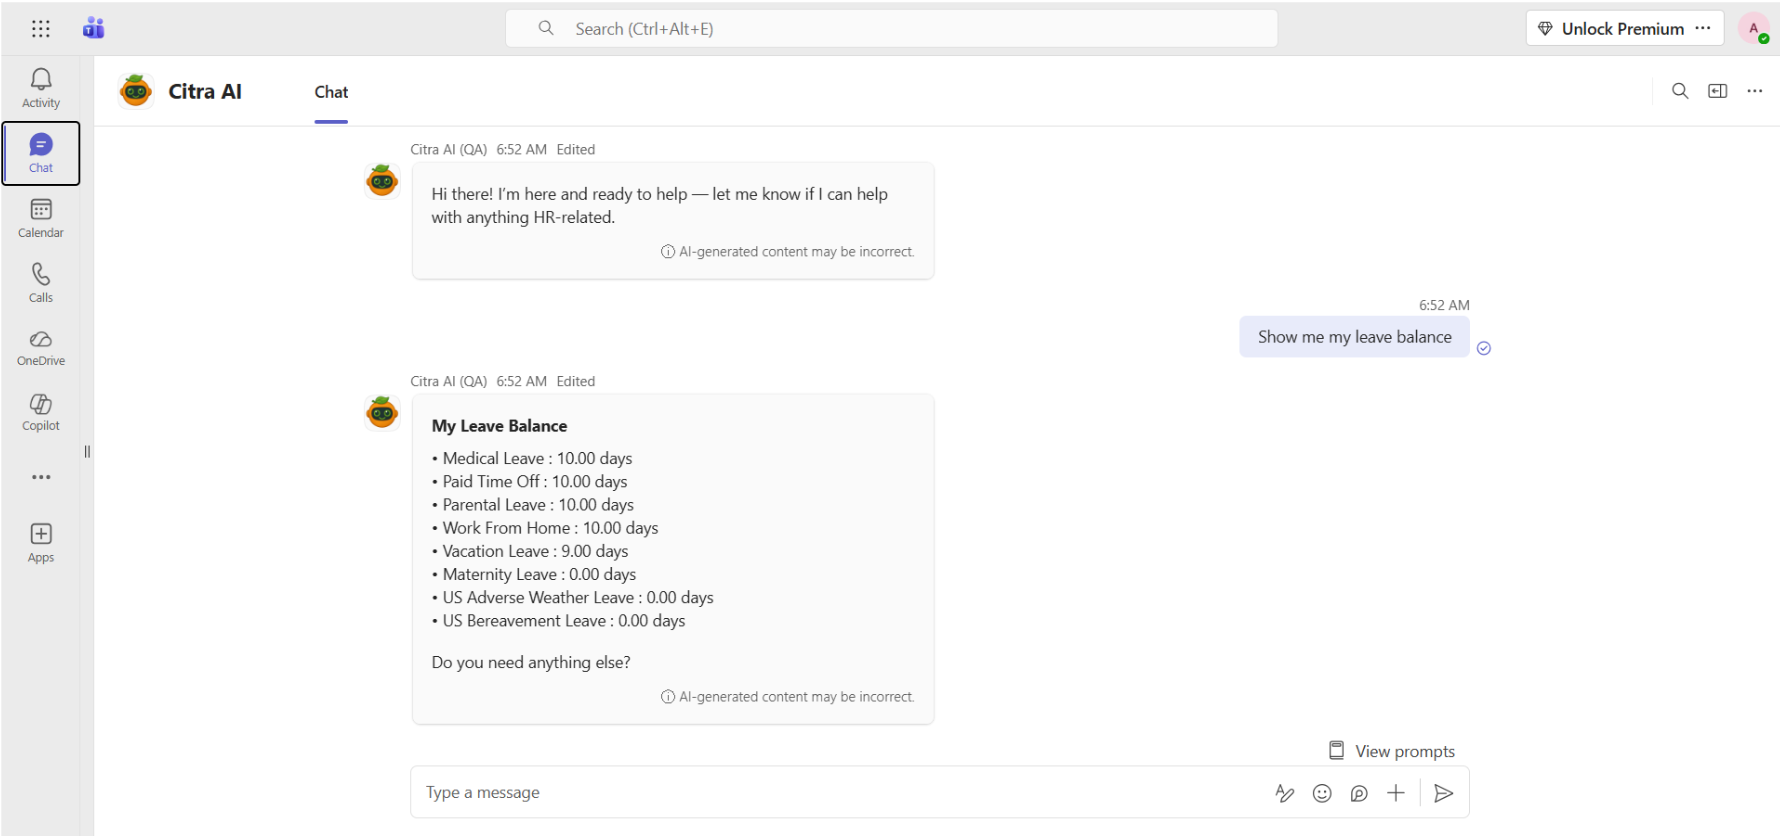Click the 'Show me my leave balance' message
The height and width of the screenshot is (836, 1780).
1354,337
